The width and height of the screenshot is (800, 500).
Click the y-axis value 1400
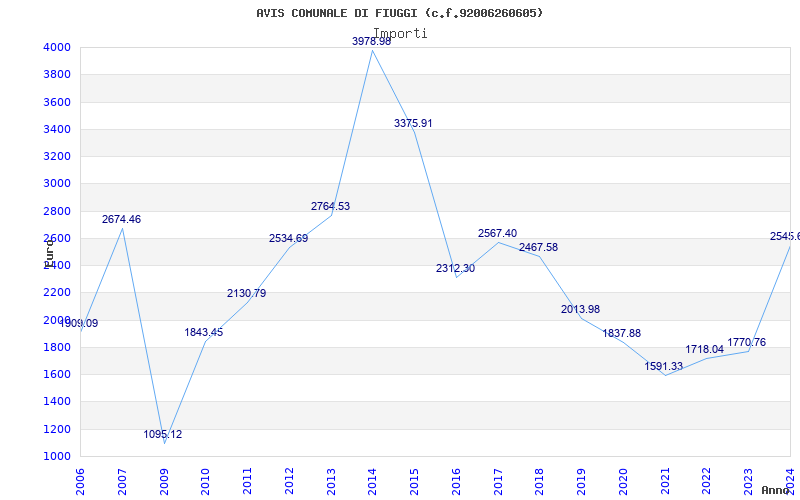(x=57, y=402)
